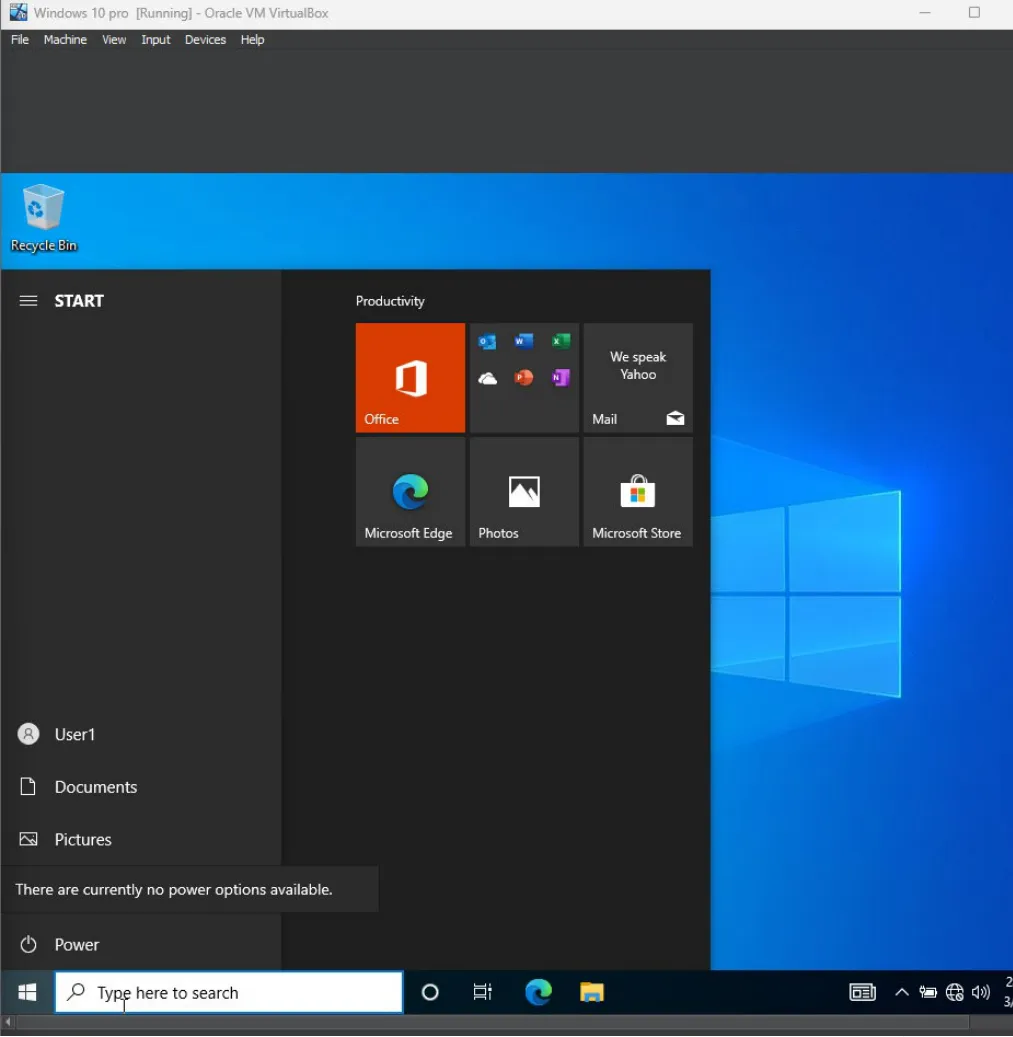Screen dimensions: 1013x1037
Task: Open the VirtualBox File menu
Action: coord(20,40)
